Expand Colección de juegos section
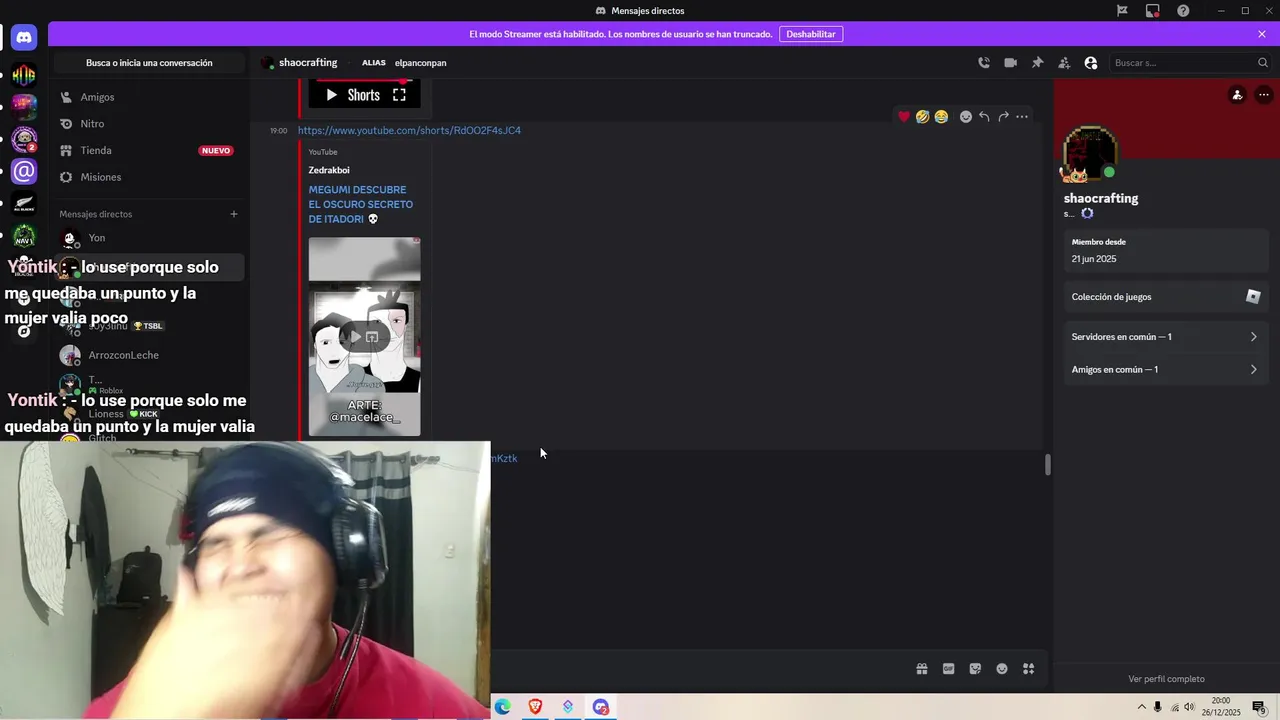 (1166, 297)
